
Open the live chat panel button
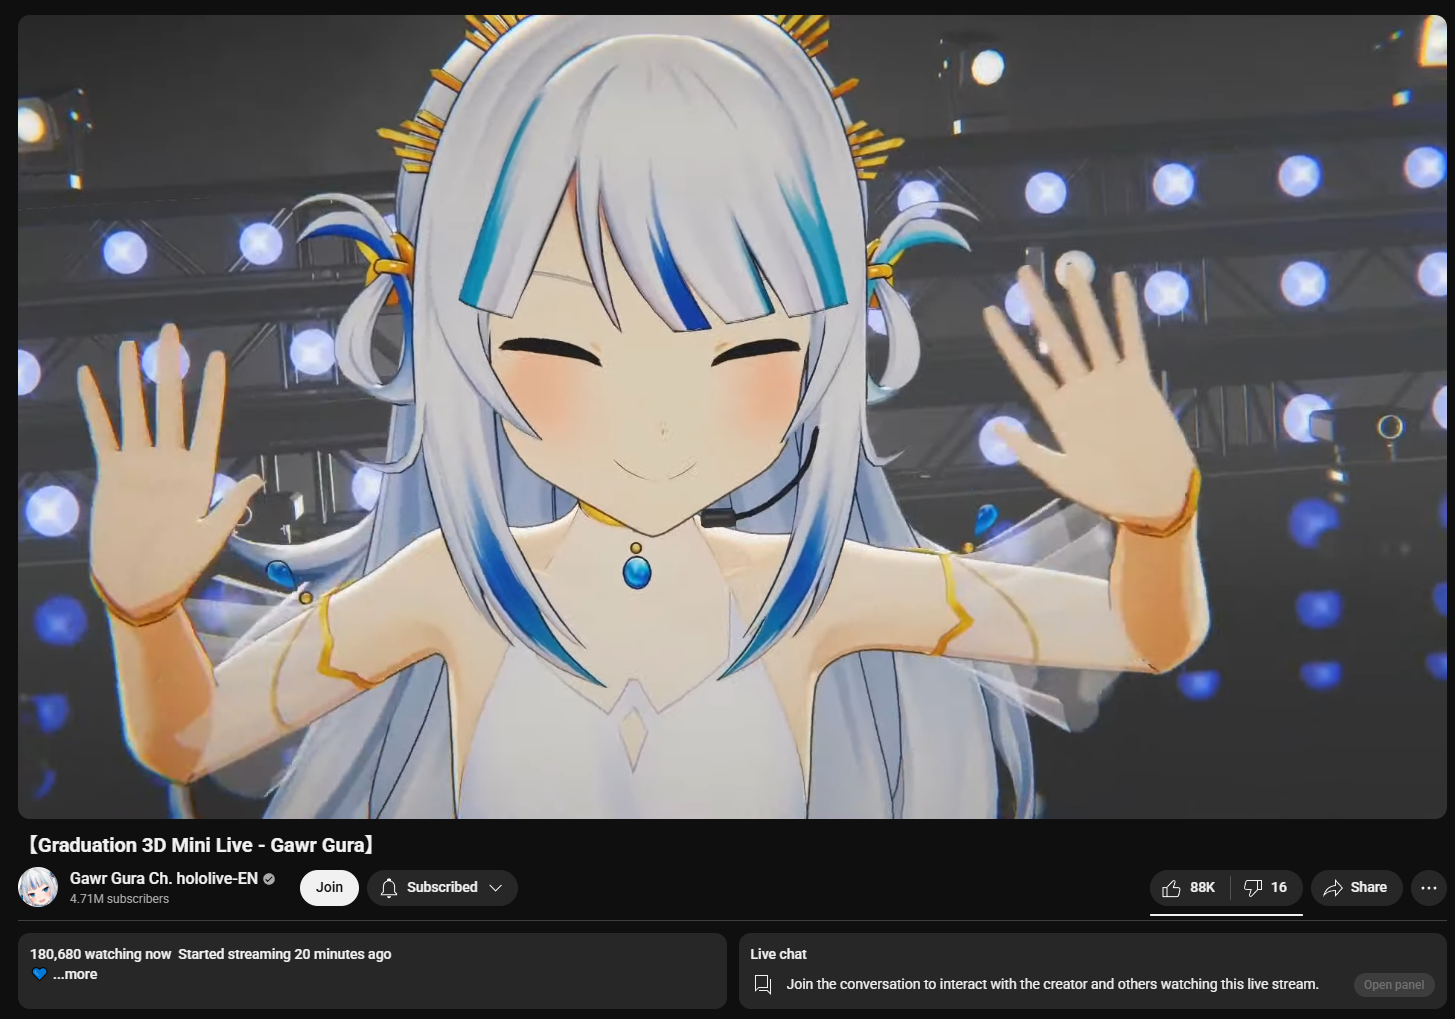coord(1393,985)
